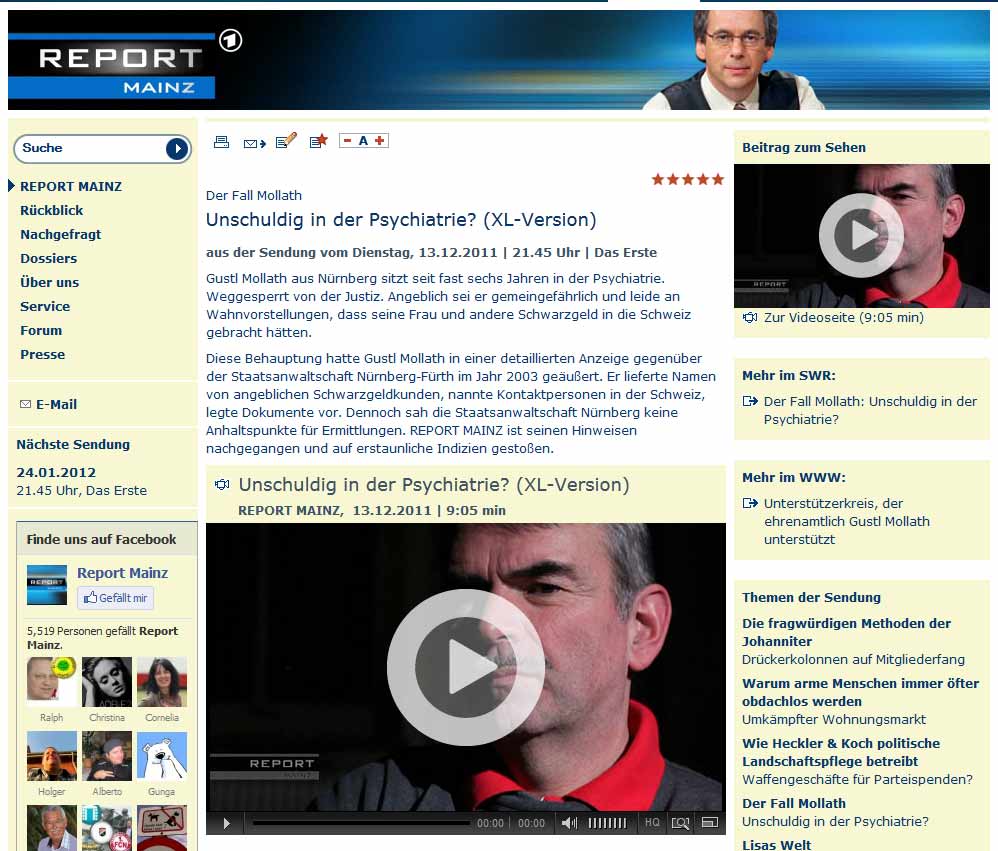This screenshot has width=998, height=851.
Task: Click camera icon beside the XL-Version video title
Action: (221, 484)
